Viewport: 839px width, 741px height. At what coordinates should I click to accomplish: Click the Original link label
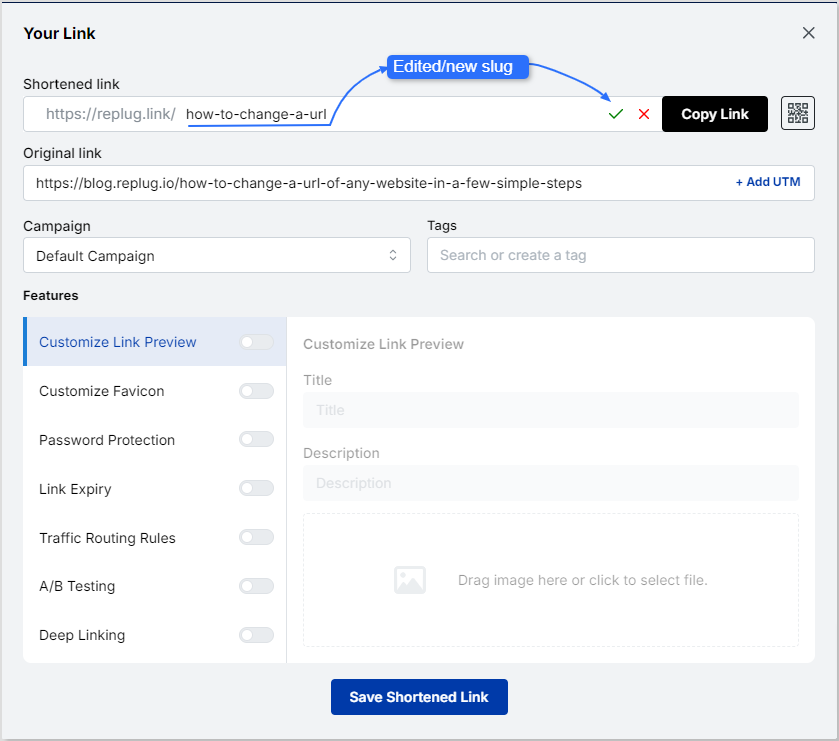[62, 153]
